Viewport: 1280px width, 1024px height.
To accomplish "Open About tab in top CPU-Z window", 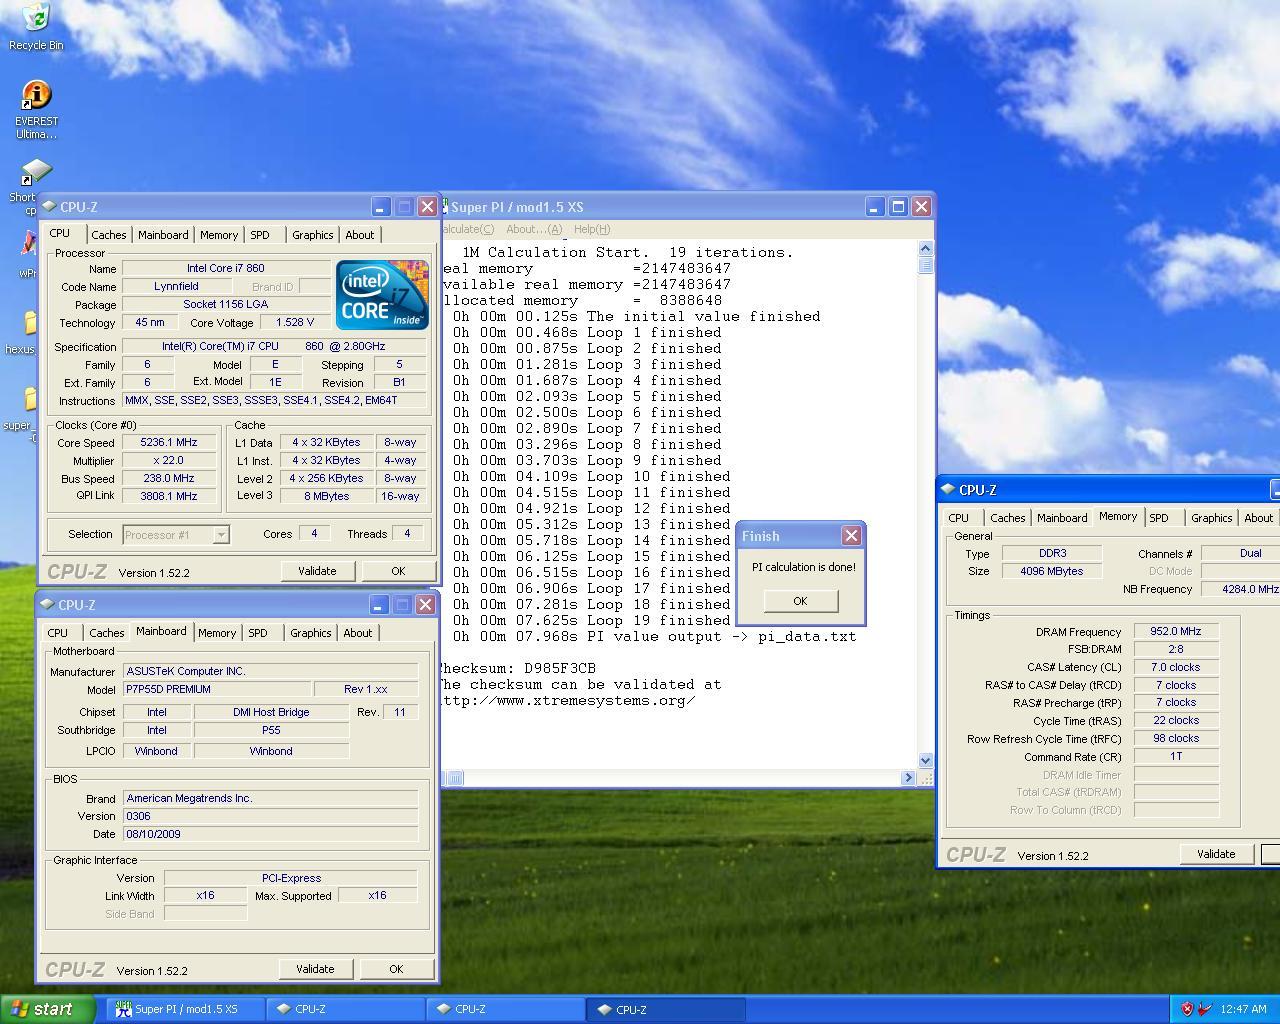I will (x=360, y=235).
